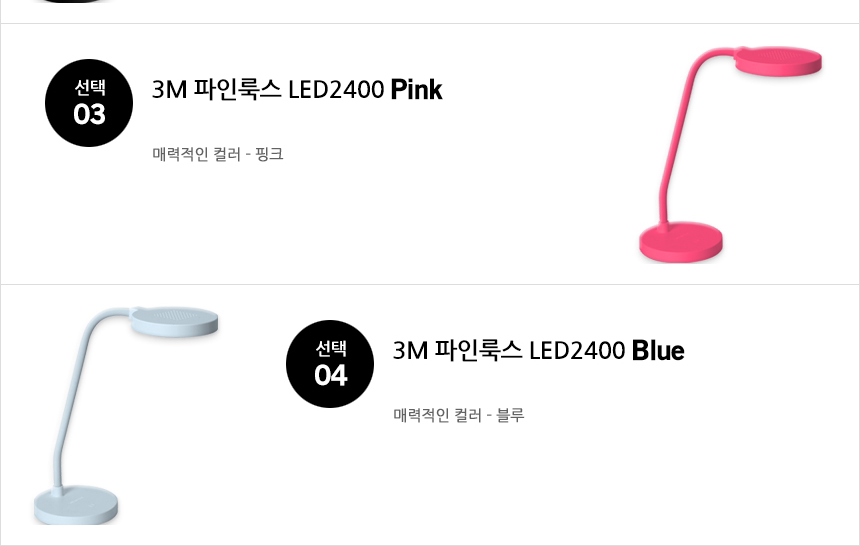Click LED2400 in the Blue product title
The width and height of the screenshot is (860, 546).
(x=577, y=351)
